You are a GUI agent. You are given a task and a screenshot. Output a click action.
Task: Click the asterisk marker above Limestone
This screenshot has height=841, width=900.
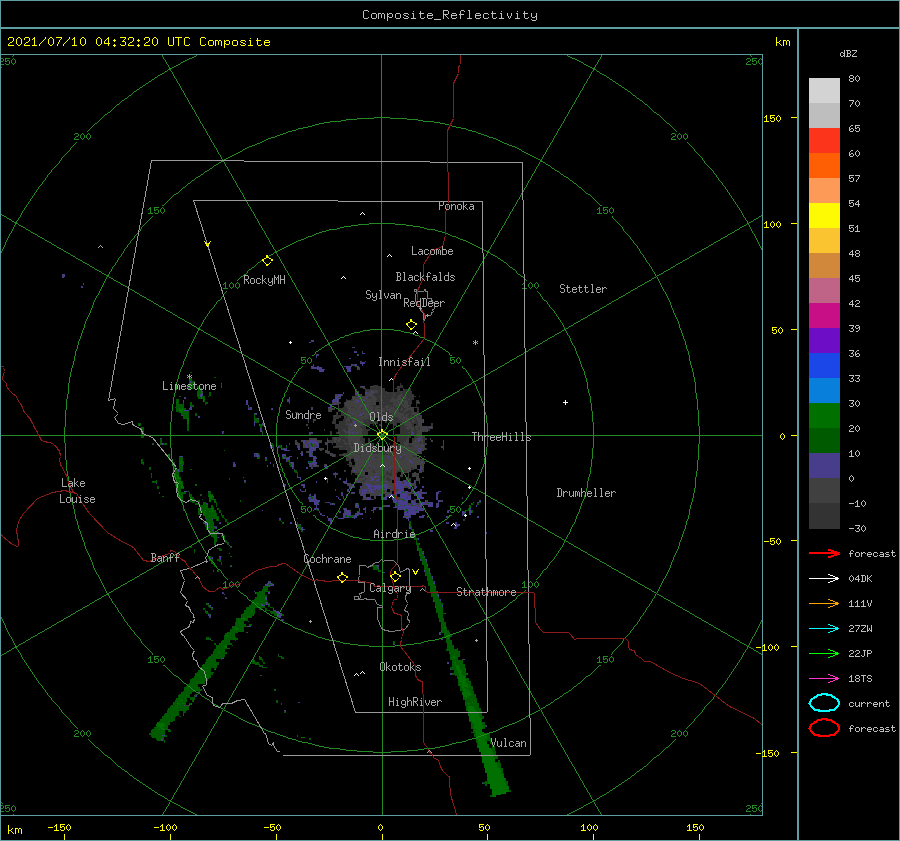[x=189, y=377]
